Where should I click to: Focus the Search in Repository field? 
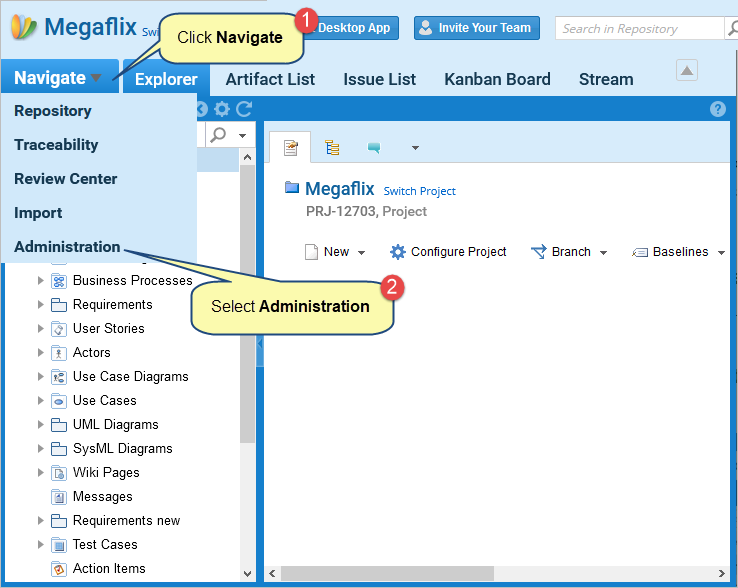coord(640,28)
